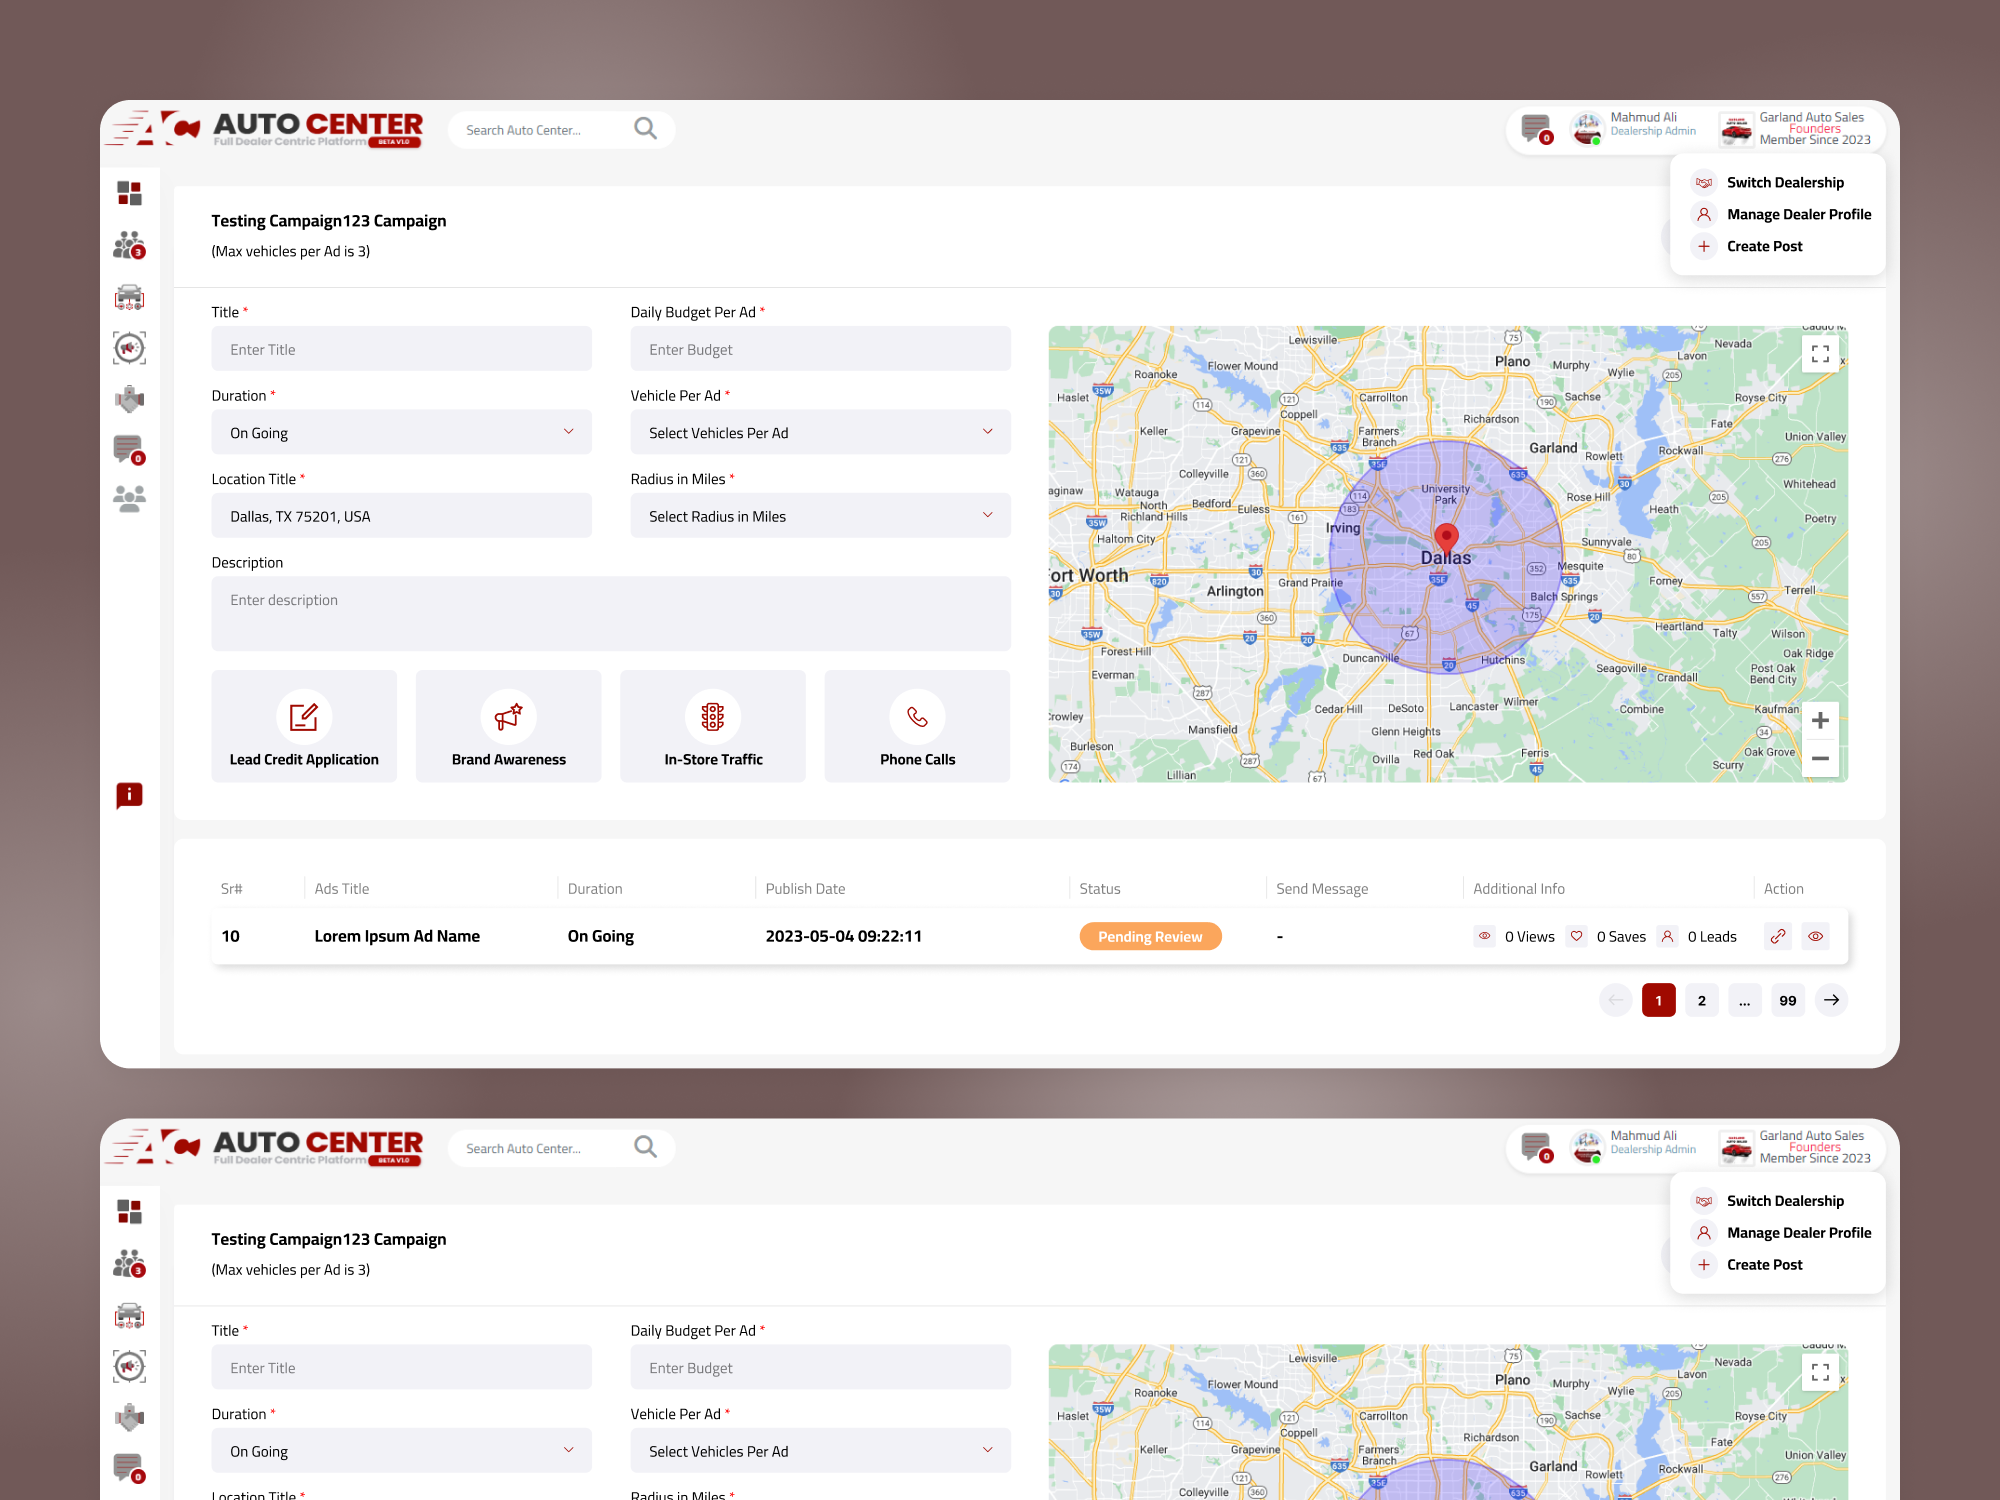Open the campaign target megaphone sidebar icon

[x=129, y=348]
